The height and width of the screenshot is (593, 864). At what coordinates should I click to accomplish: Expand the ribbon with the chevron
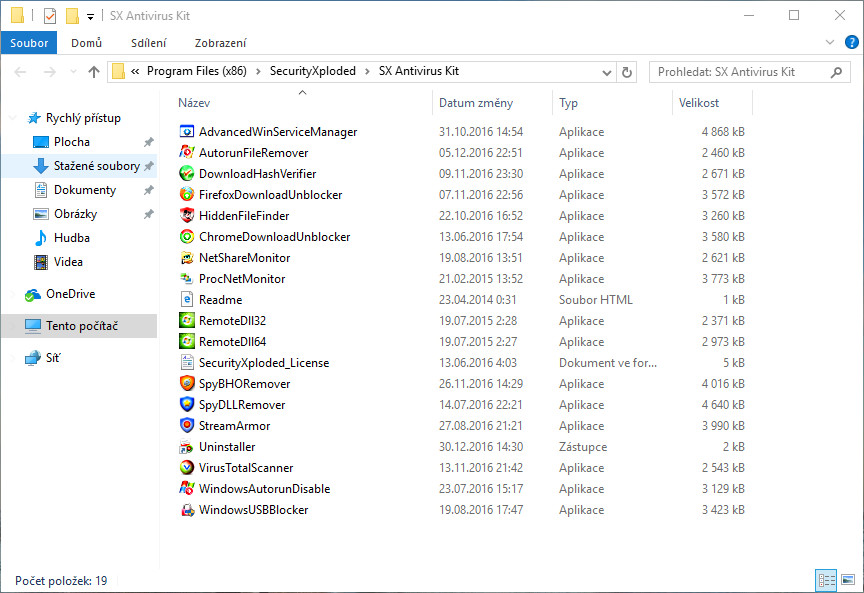point(830,42)
